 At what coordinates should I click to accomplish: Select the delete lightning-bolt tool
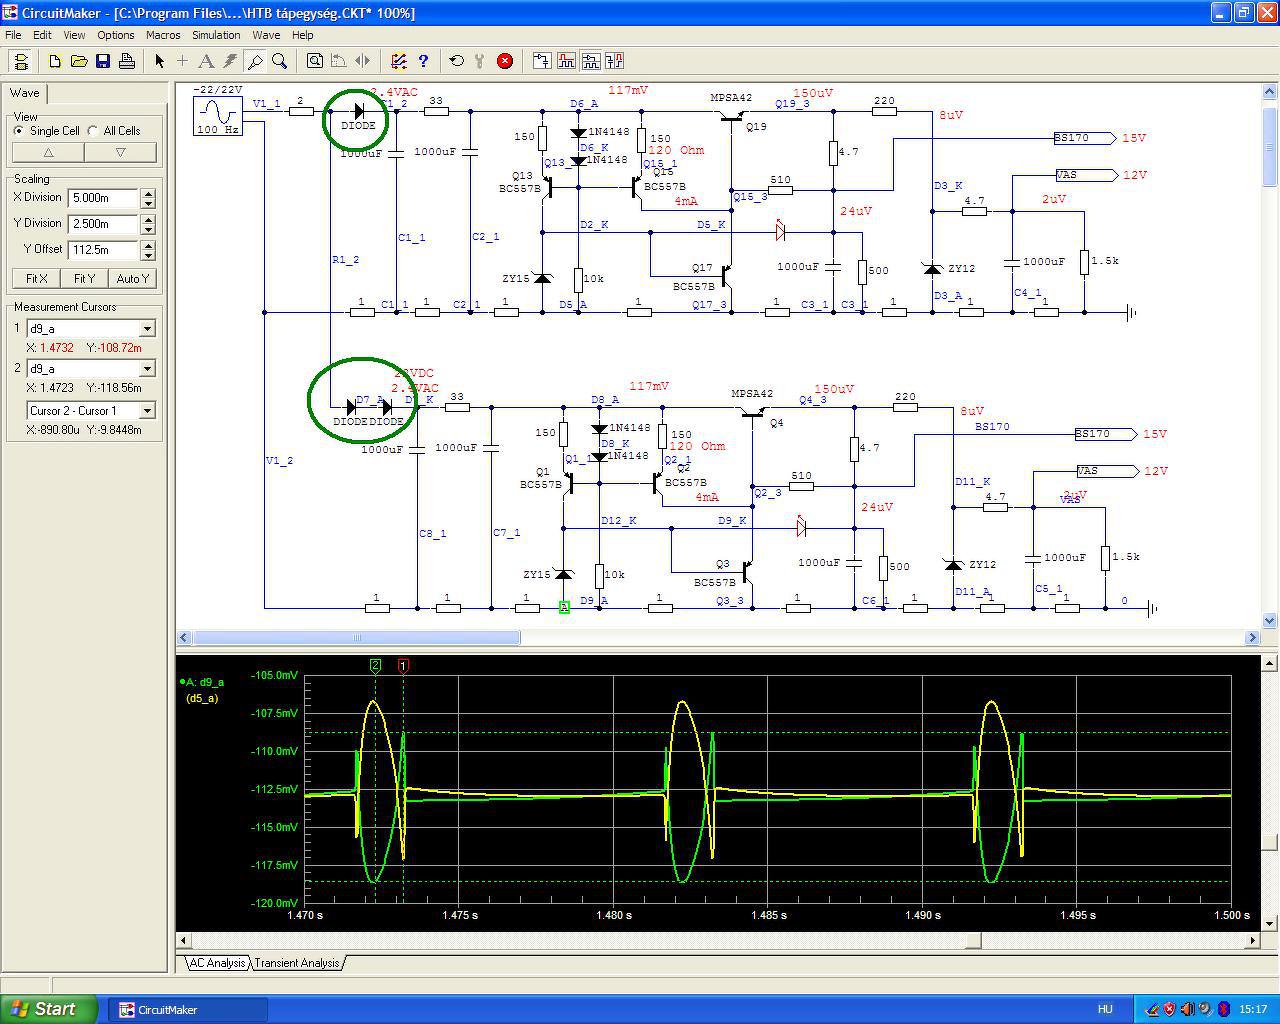(230, 61)
